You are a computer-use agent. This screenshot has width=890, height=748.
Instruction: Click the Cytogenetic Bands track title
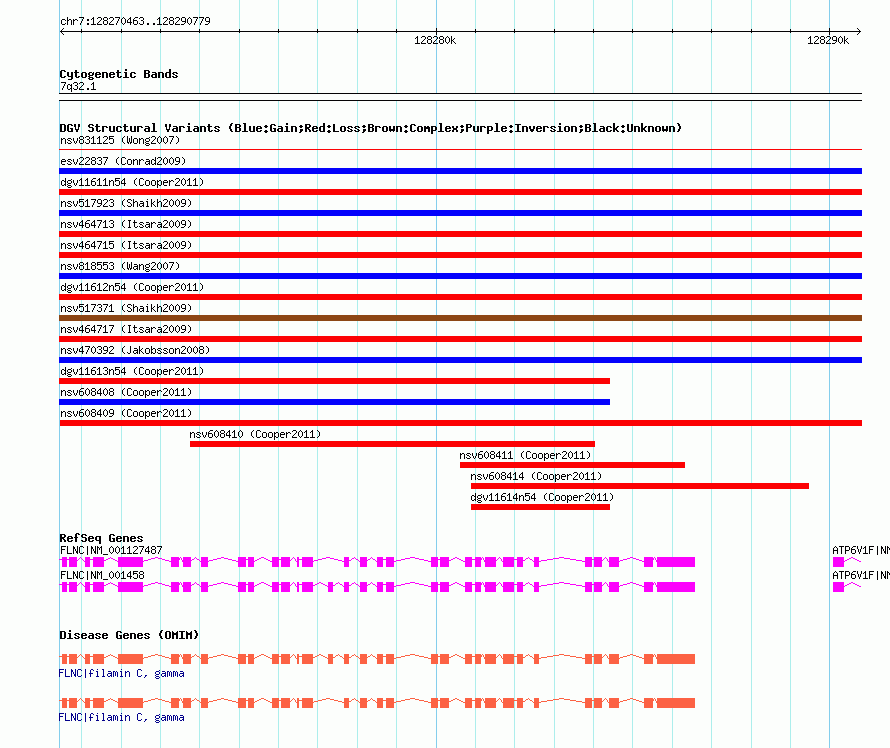(119, 74)
